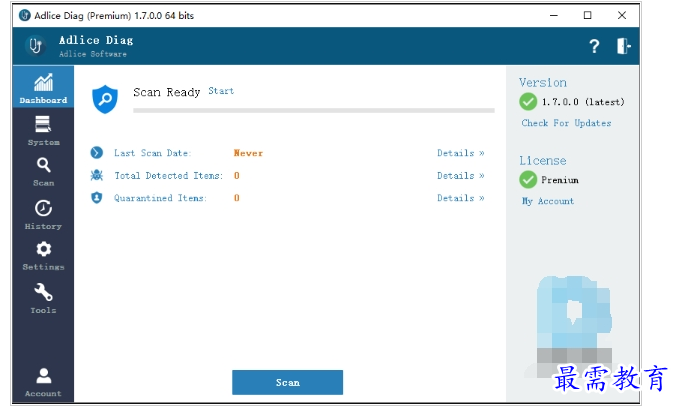The width and height of the screenshot is (676, 410).
Task: Maximize the Adlice Diag window
Action: coord(588,16)
